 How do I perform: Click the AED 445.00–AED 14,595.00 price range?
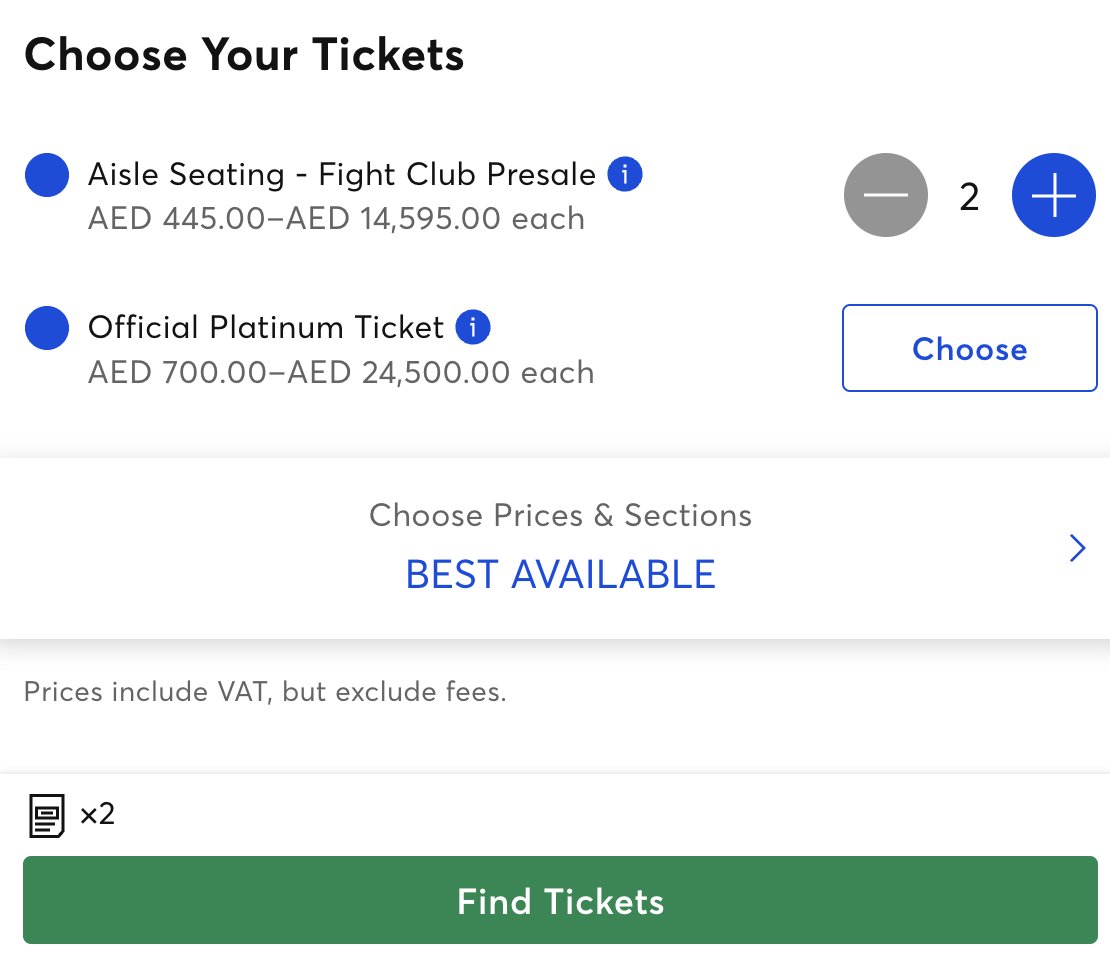coord(336,218)
